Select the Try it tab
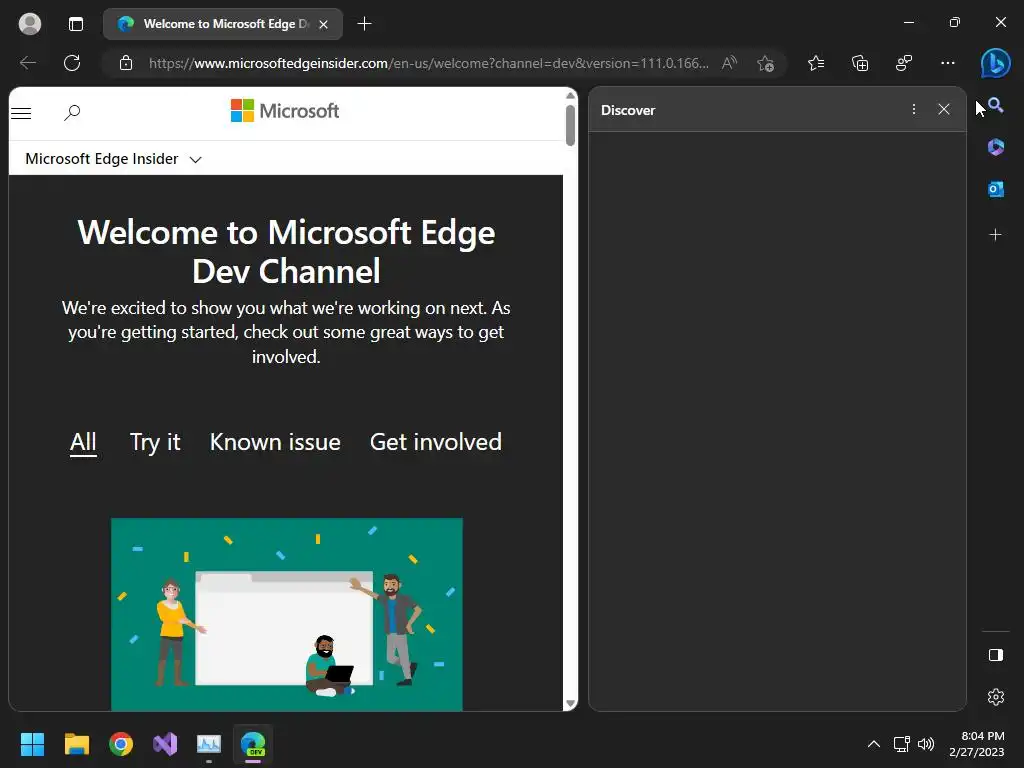The height and width of the screenshot is (768, 1024). point(155,442)
